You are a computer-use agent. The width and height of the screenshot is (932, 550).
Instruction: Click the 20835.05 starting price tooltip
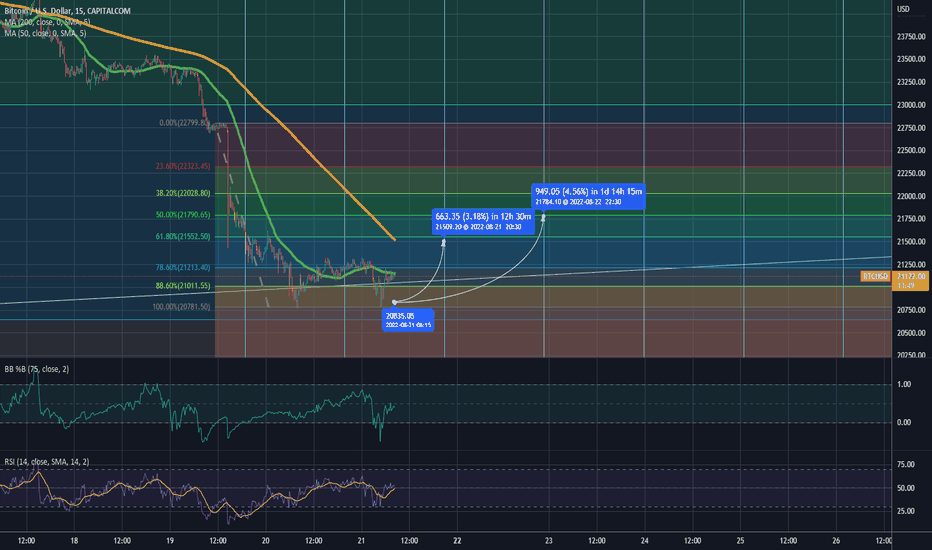click(408, 320)
